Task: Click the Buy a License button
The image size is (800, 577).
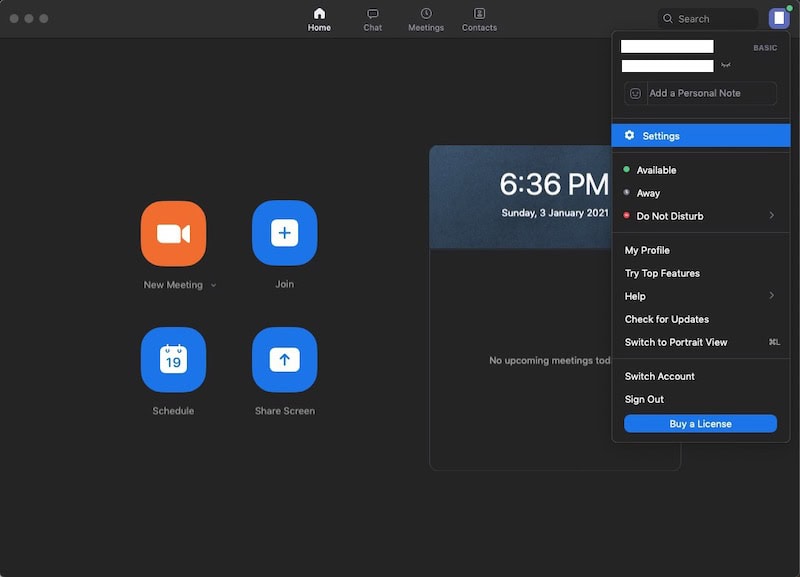Action: (700, 424)
